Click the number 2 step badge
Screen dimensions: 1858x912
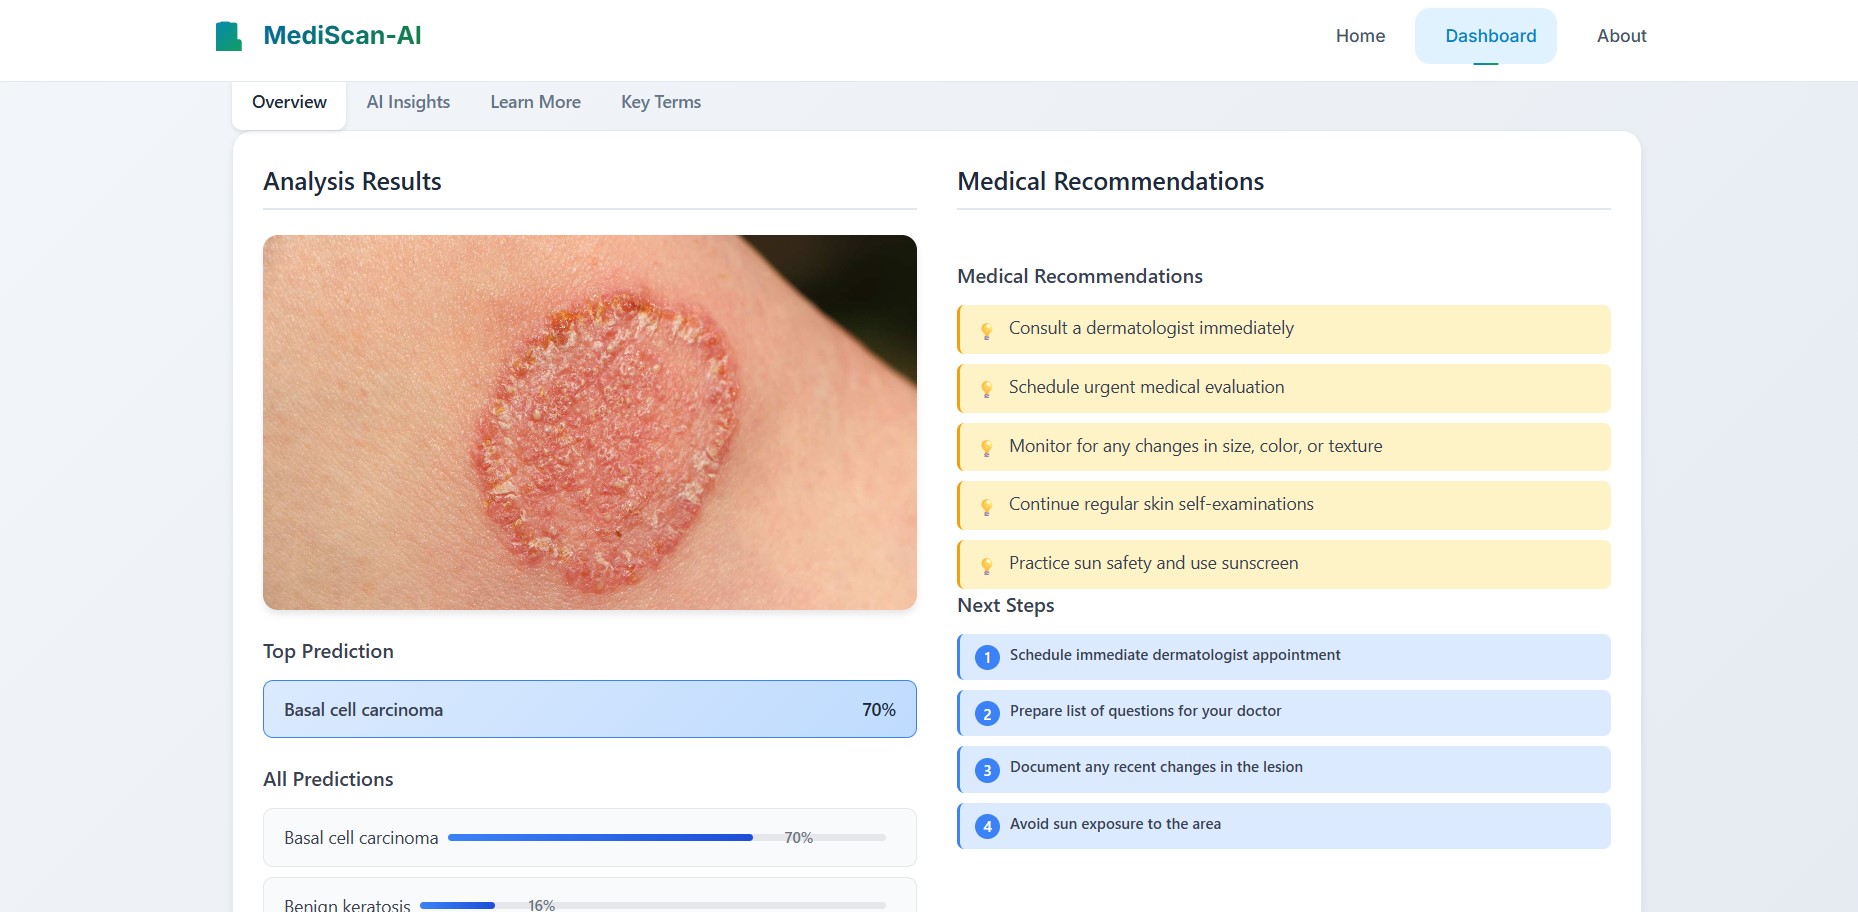987,713
